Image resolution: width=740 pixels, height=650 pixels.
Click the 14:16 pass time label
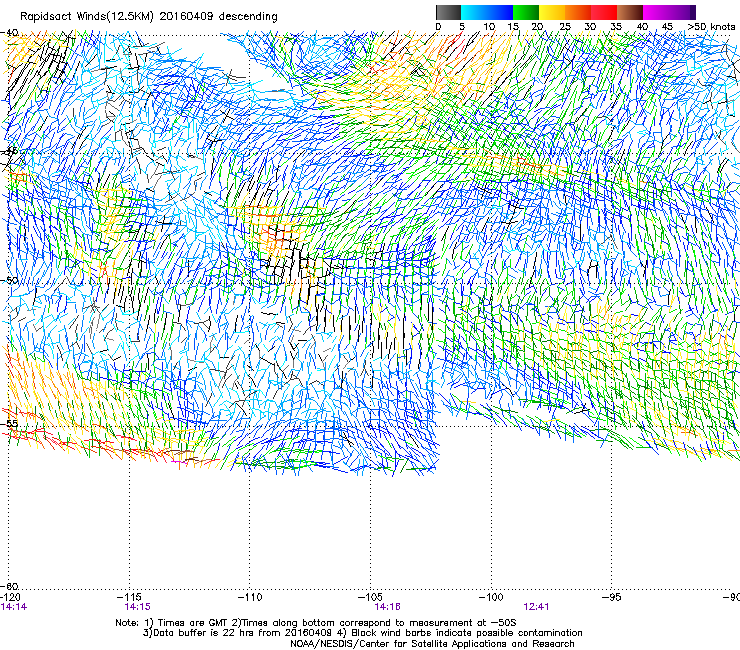[x=387, y=607]
